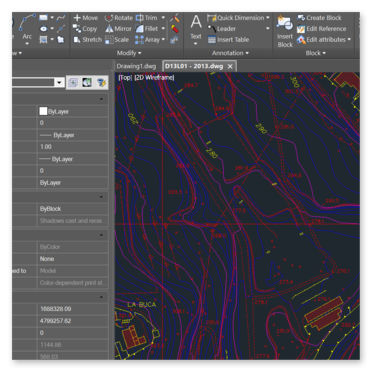This screenshot has width=370, height=370.
Task: Open the [2D Wireframe] visual style menu
Action: tap(154, 78)
